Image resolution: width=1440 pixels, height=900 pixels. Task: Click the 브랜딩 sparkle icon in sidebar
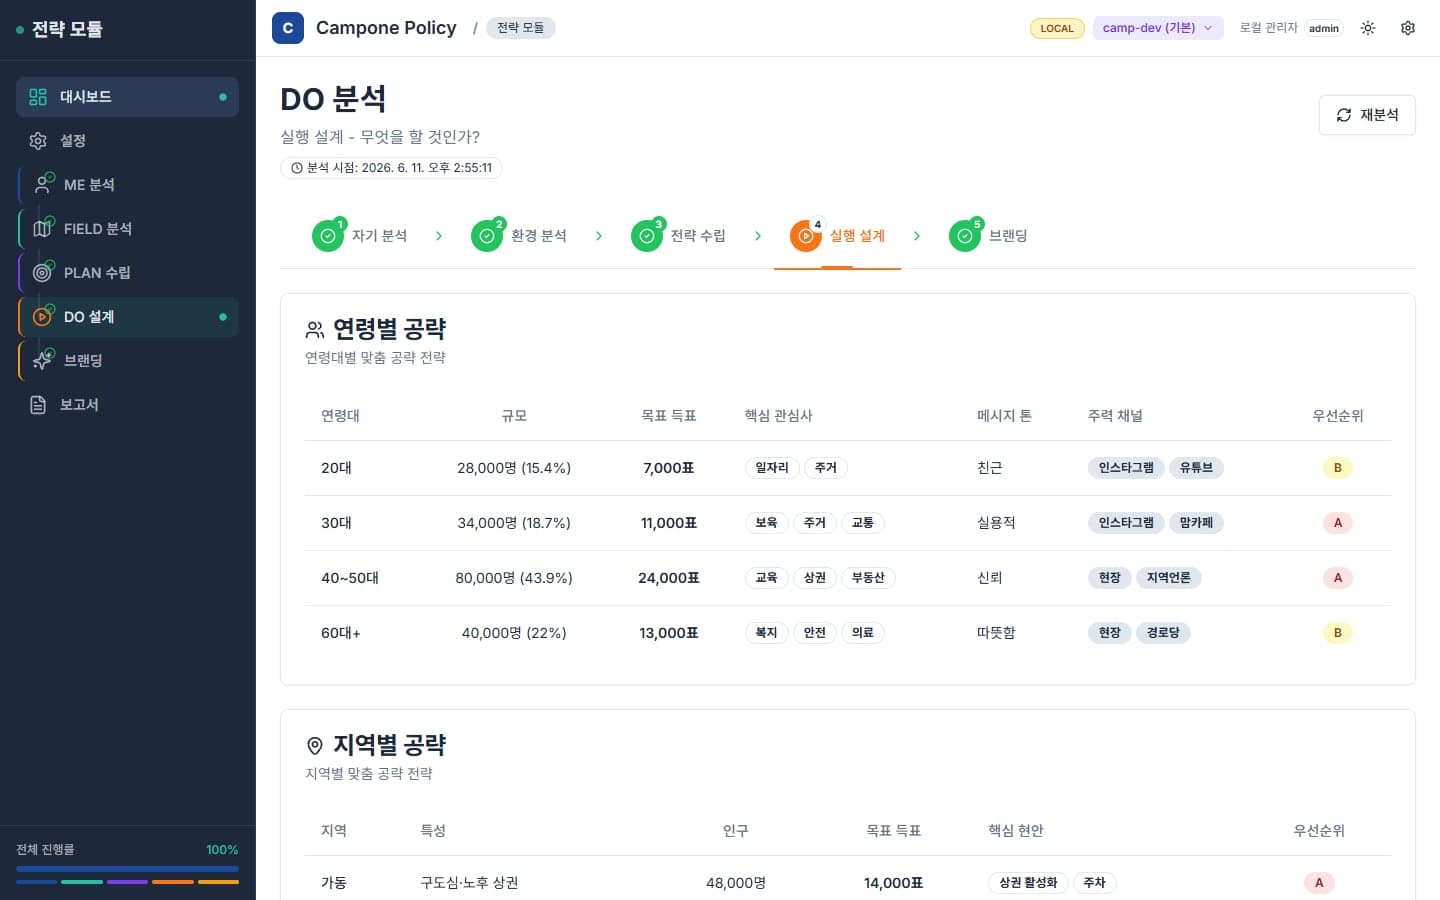click(x=43, y=361)
